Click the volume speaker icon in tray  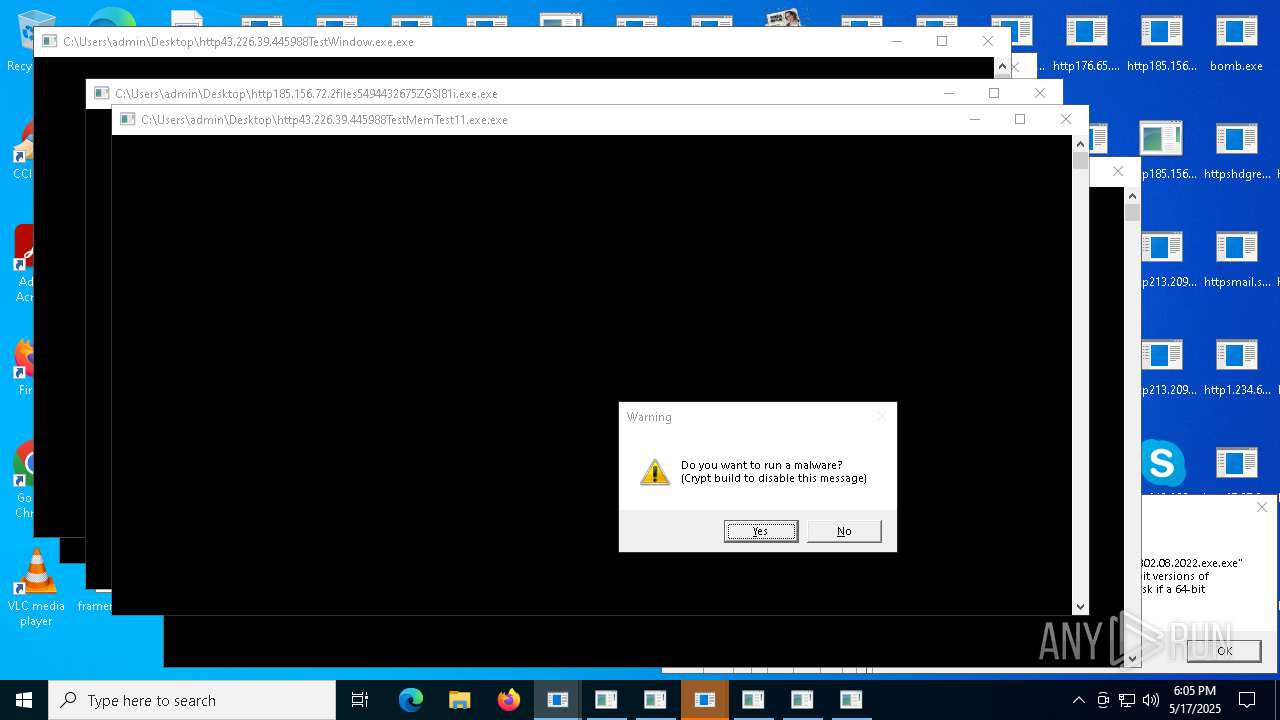(x=1151, y=700)
